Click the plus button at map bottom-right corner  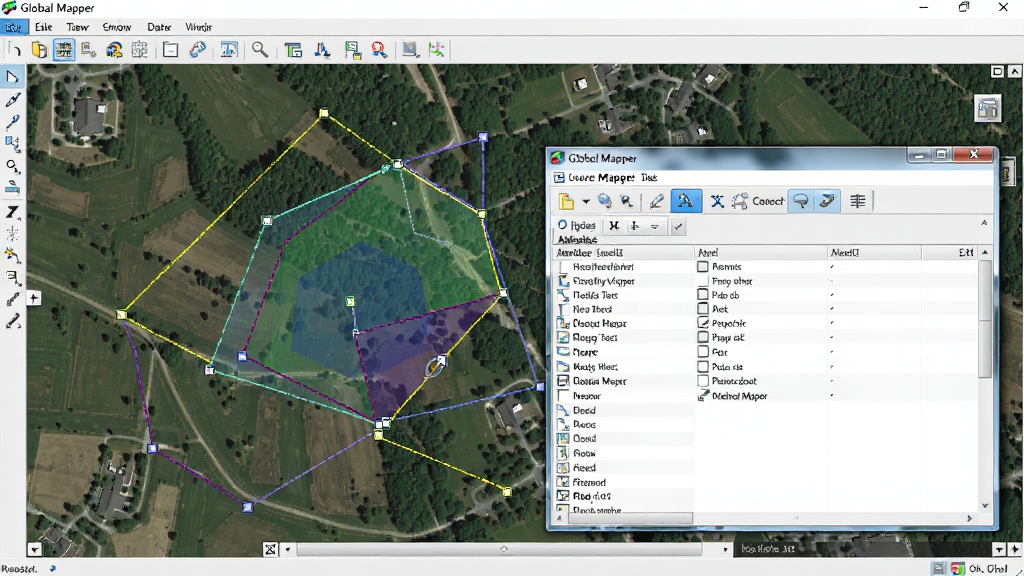1015,550
